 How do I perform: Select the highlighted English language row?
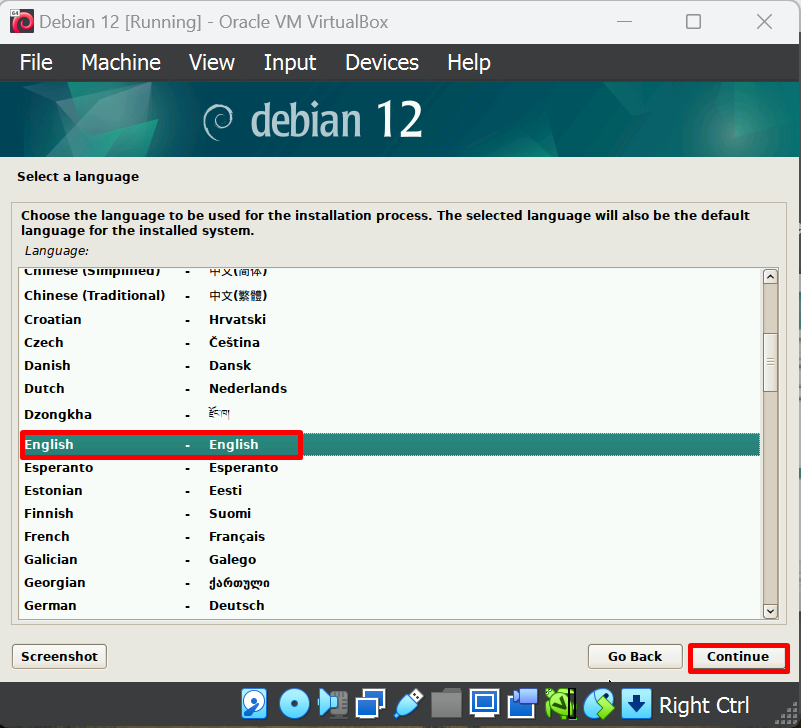pyautogui.click(x=389, y=444)
